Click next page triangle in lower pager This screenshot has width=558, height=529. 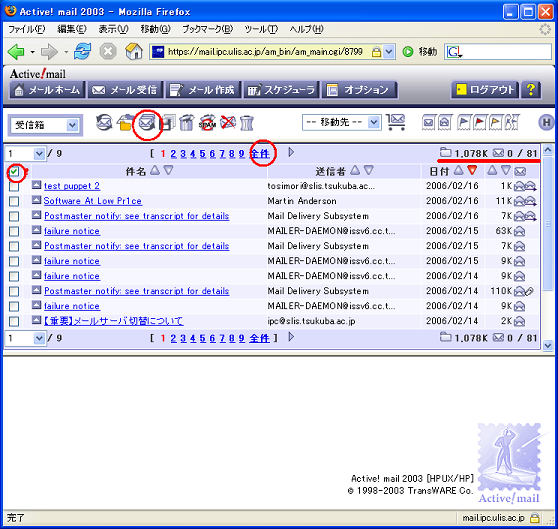pyautogui.click(x=291, y=337)
